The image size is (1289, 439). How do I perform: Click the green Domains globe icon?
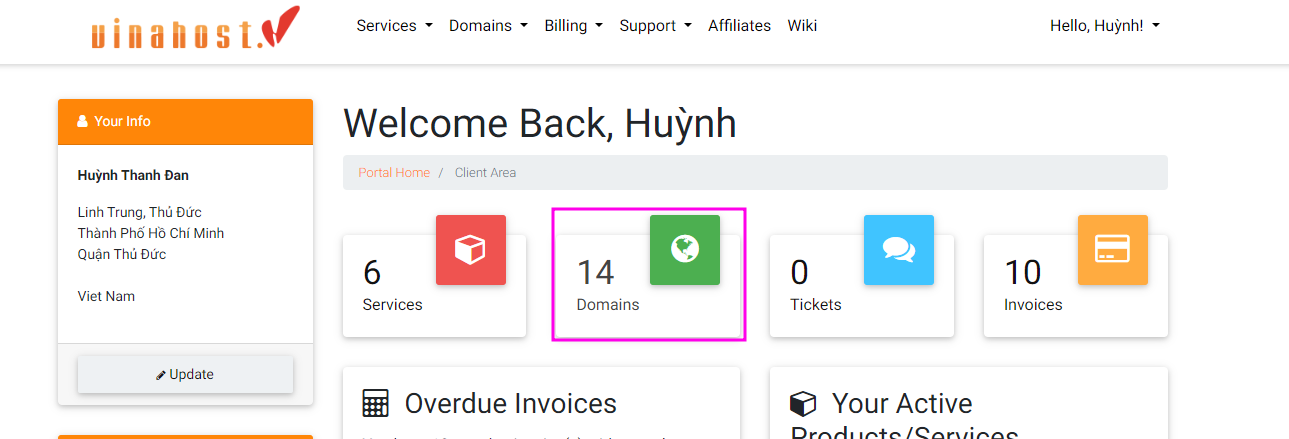(684, 250)
